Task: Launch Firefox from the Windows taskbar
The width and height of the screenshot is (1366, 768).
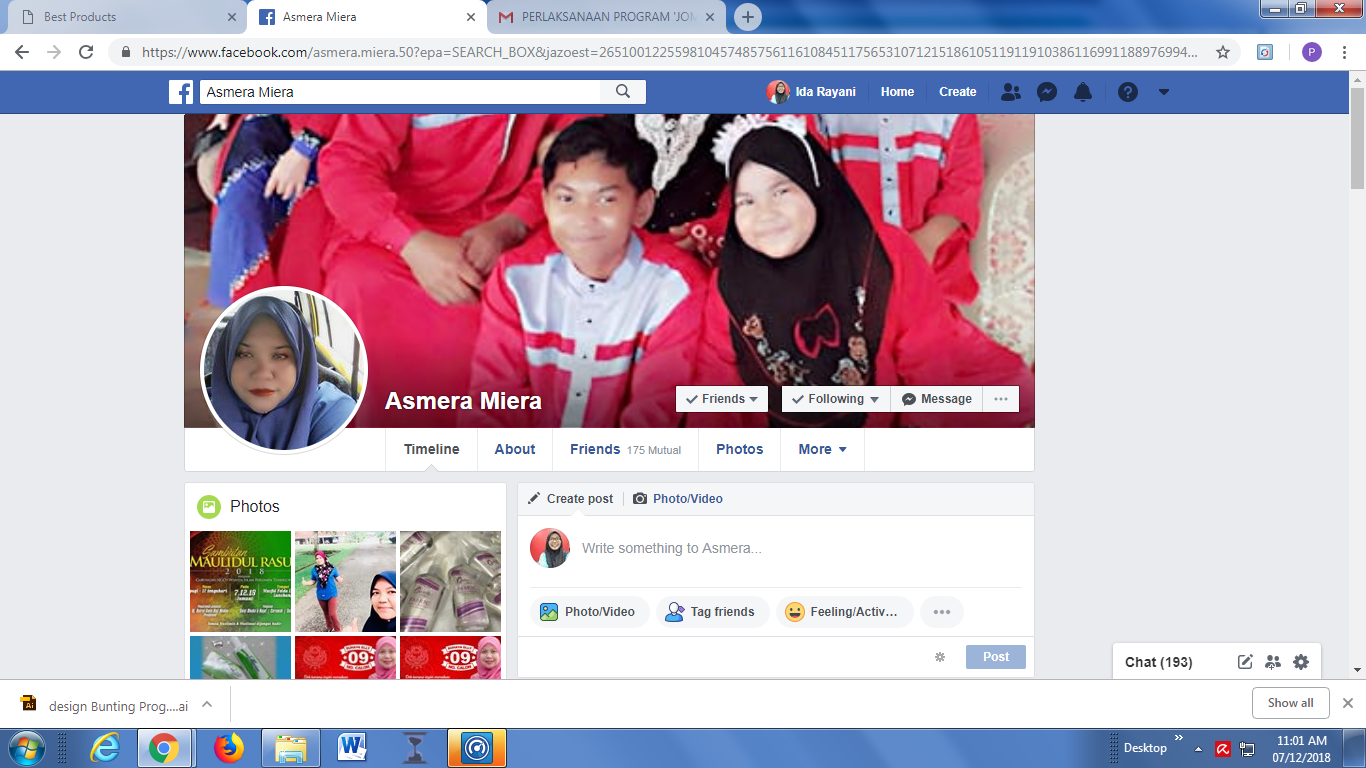Action: coord(229,748)
